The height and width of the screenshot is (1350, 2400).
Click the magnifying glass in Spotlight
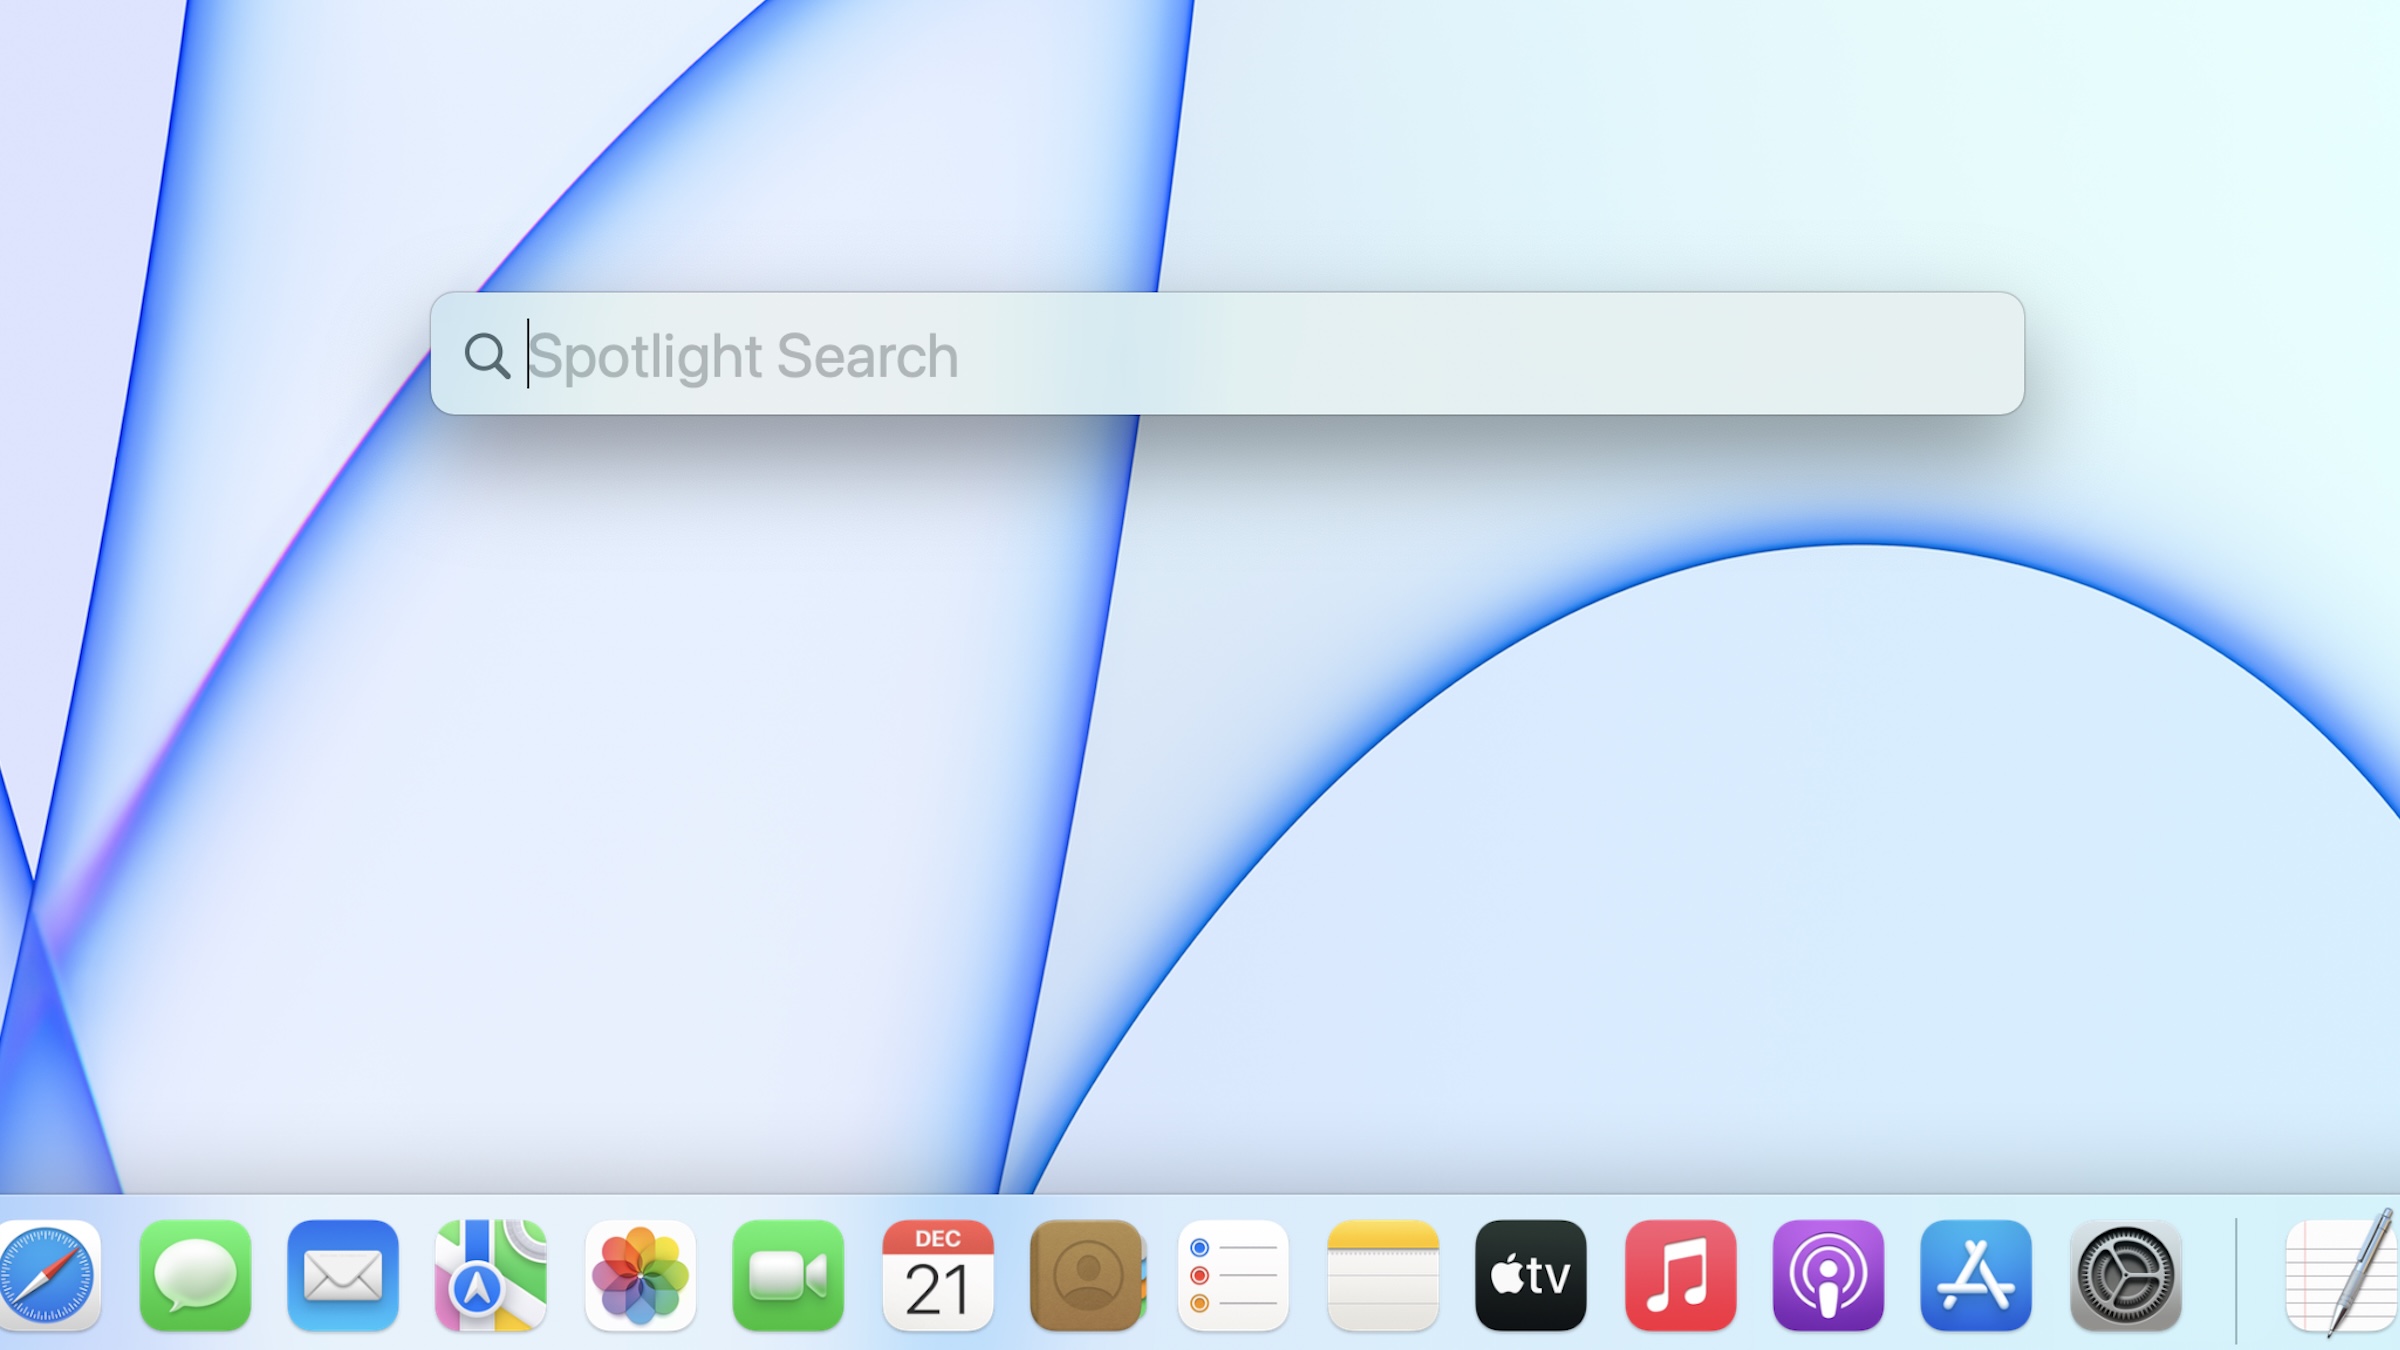coord(488,355)
